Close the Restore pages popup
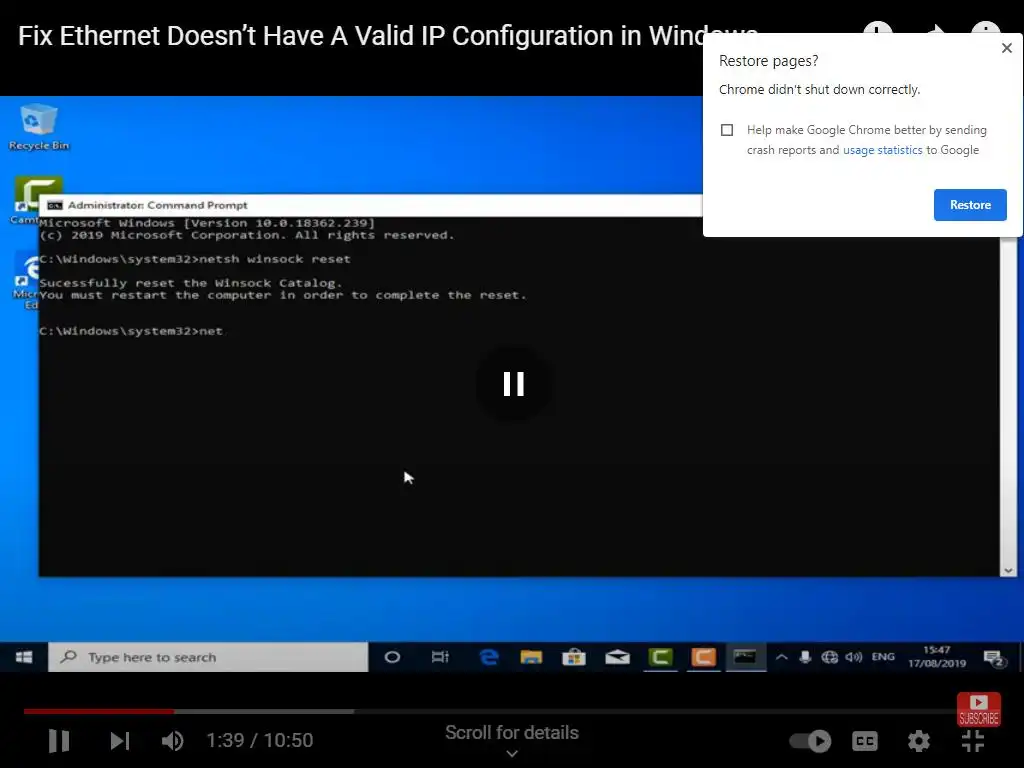This screenshot has height=768, width=1024. click(1006, 48)
